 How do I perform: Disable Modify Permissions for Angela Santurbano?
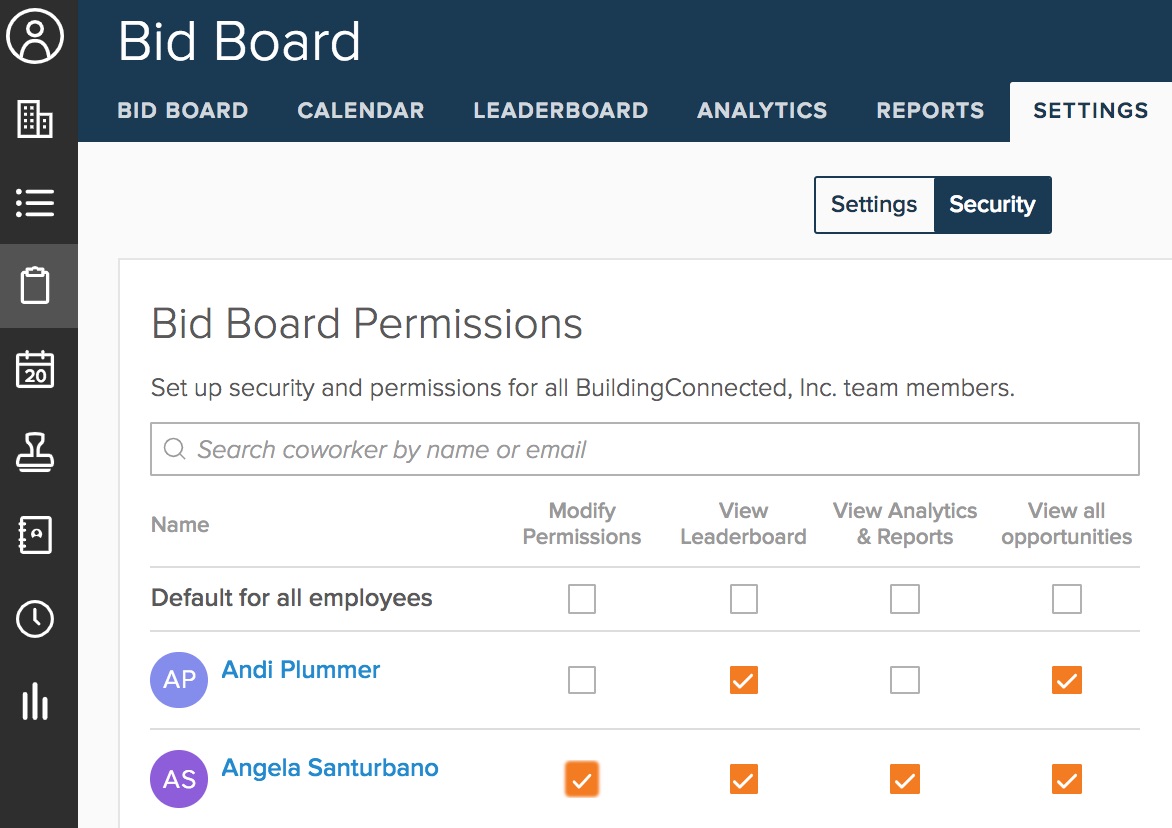coord(582,779)
